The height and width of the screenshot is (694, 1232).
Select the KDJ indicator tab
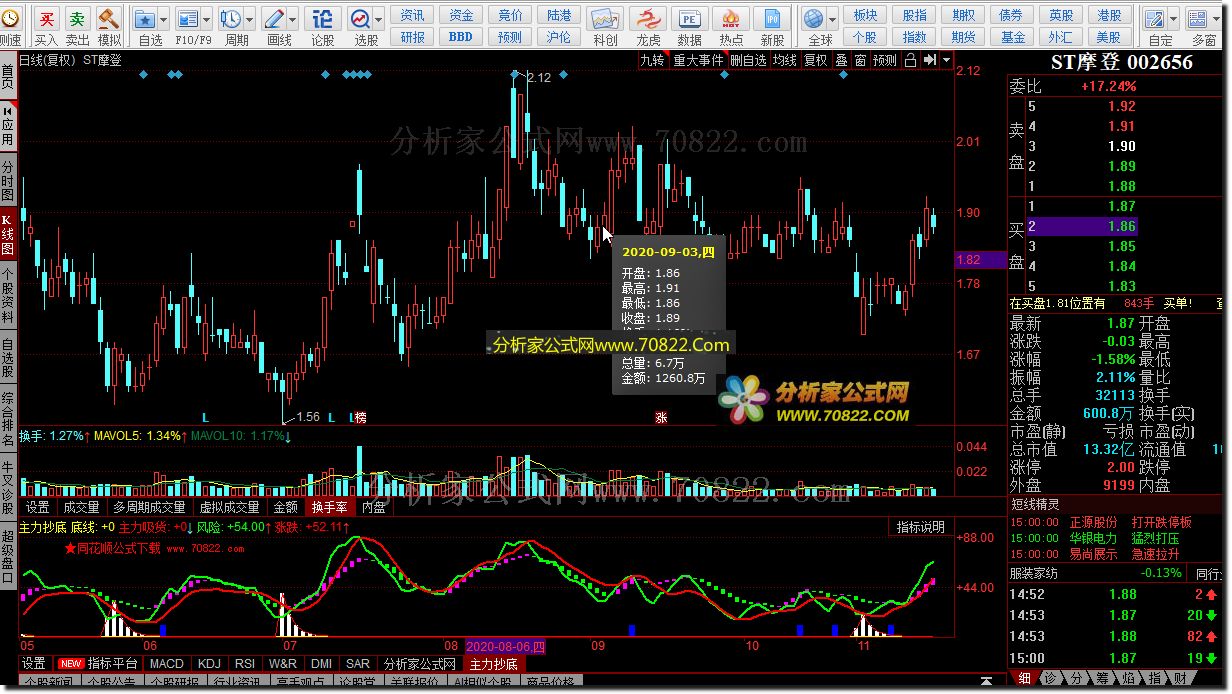point(209,663)
